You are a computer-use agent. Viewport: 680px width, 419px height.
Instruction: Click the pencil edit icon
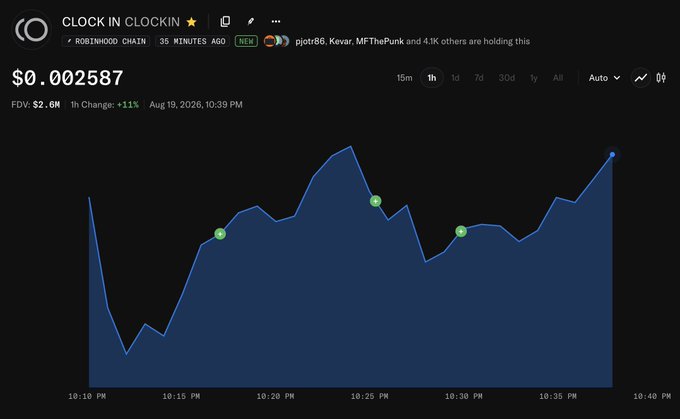click(251, 21)
